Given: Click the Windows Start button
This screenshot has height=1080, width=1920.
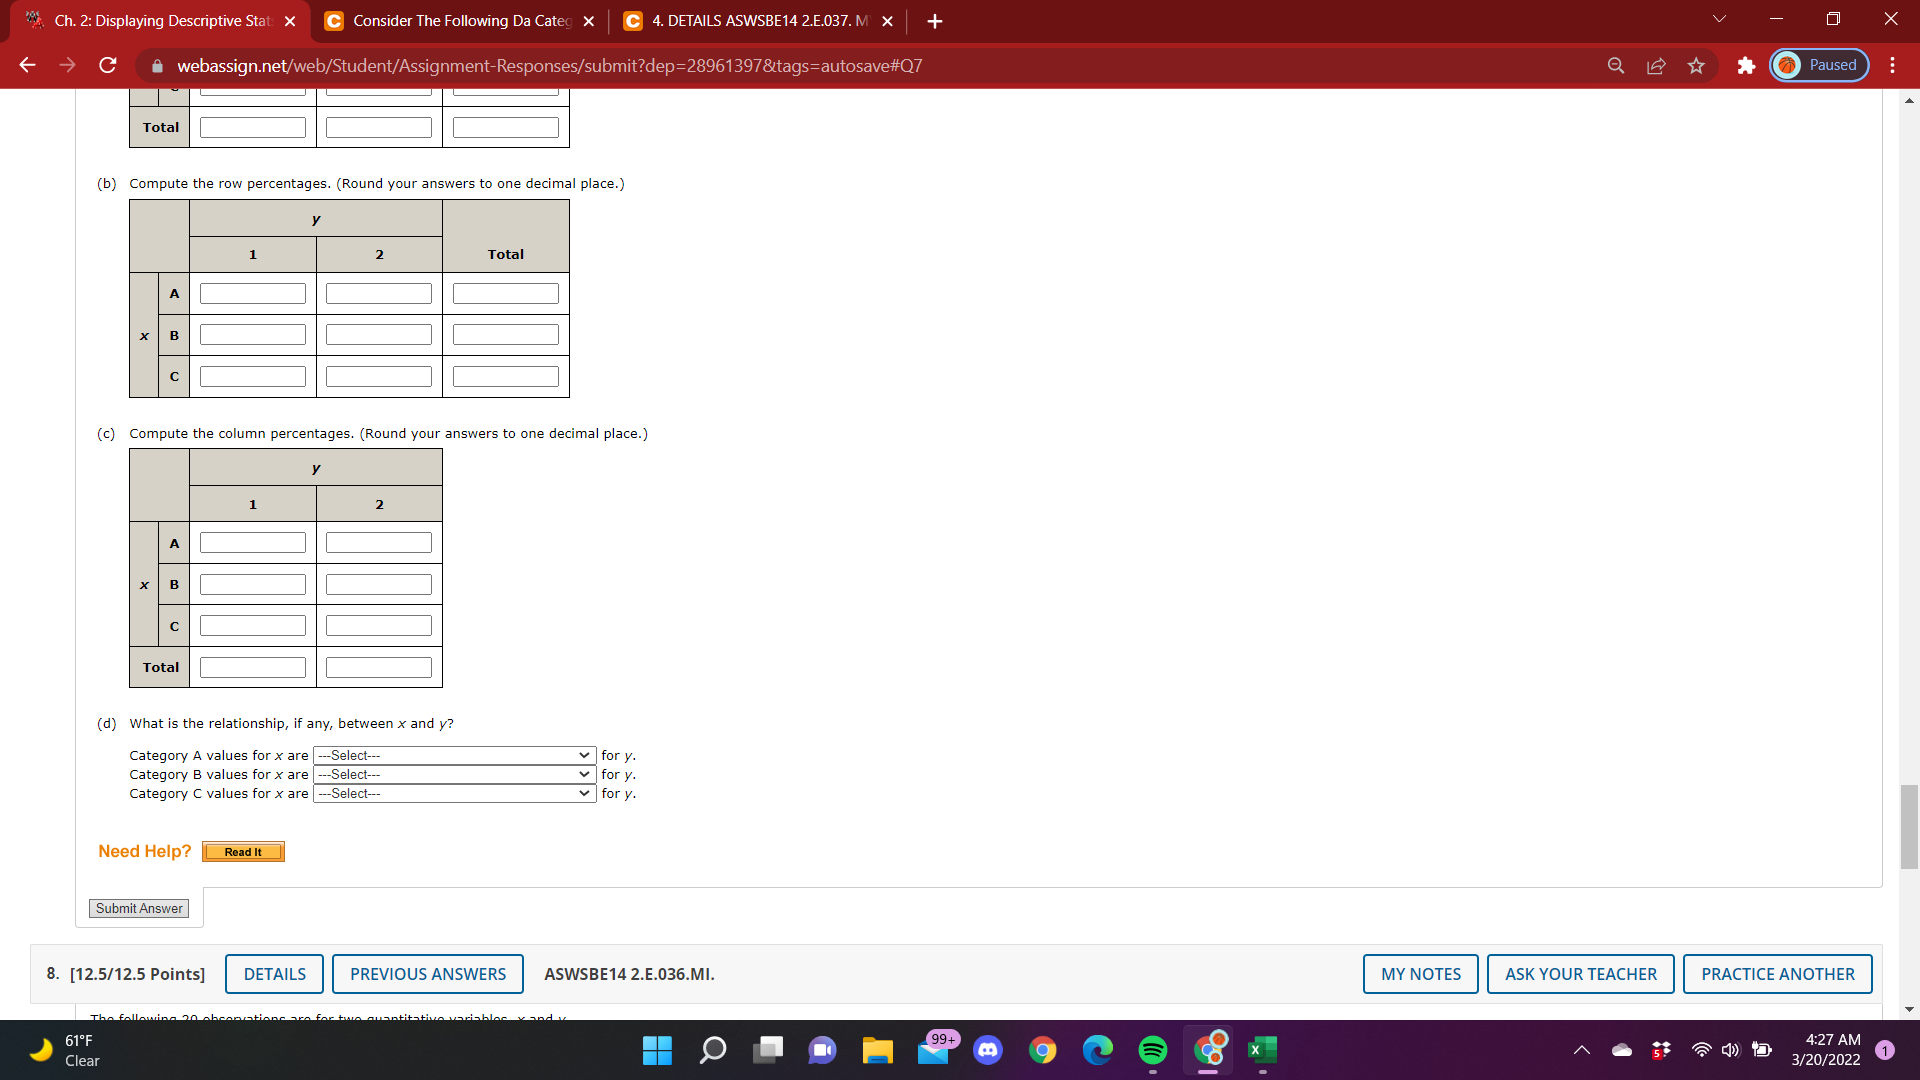Looking at the screenshot, I should point(657,1050).
